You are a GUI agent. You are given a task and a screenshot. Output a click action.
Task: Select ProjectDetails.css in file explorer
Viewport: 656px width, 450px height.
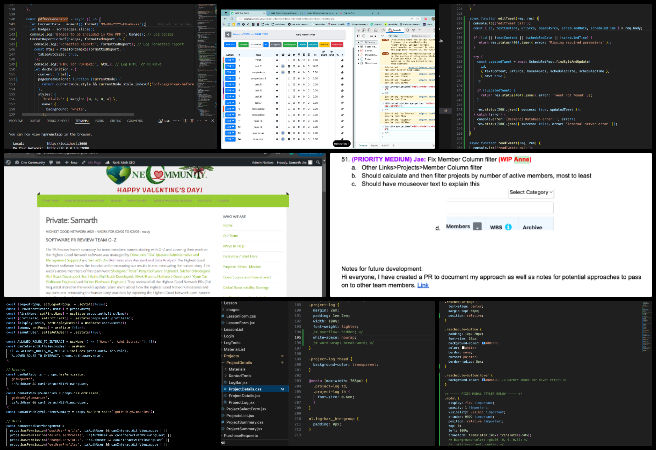tap(255, 389)
